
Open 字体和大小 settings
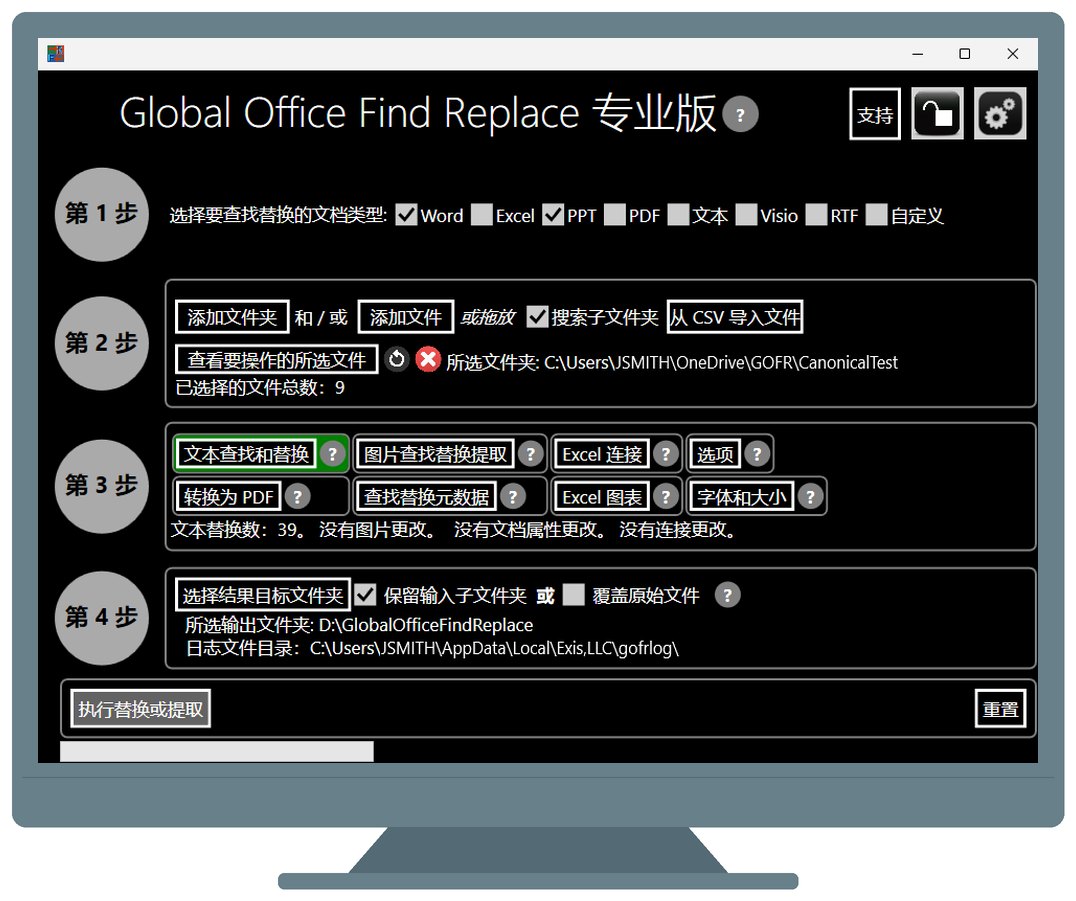pos(742,497)
